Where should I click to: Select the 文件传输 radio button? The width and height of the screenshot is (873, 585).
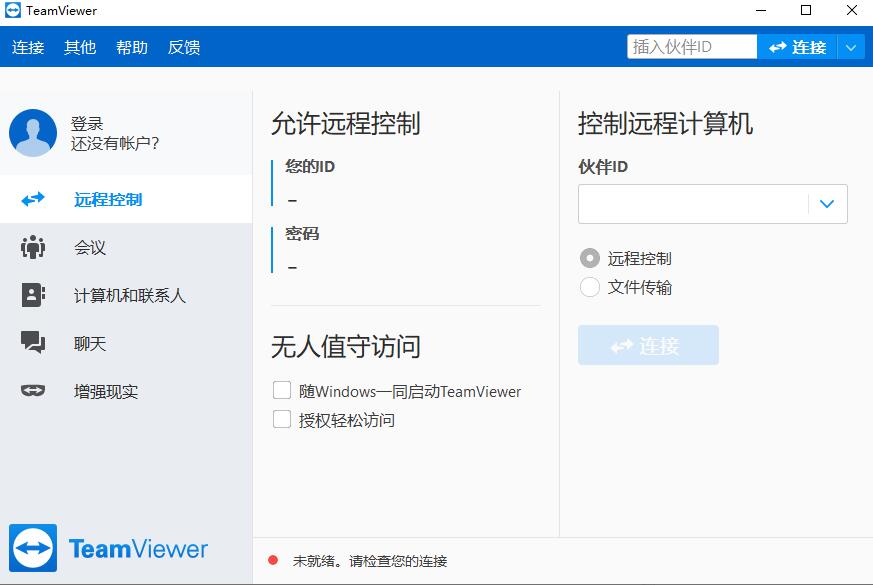coord(590,287)
